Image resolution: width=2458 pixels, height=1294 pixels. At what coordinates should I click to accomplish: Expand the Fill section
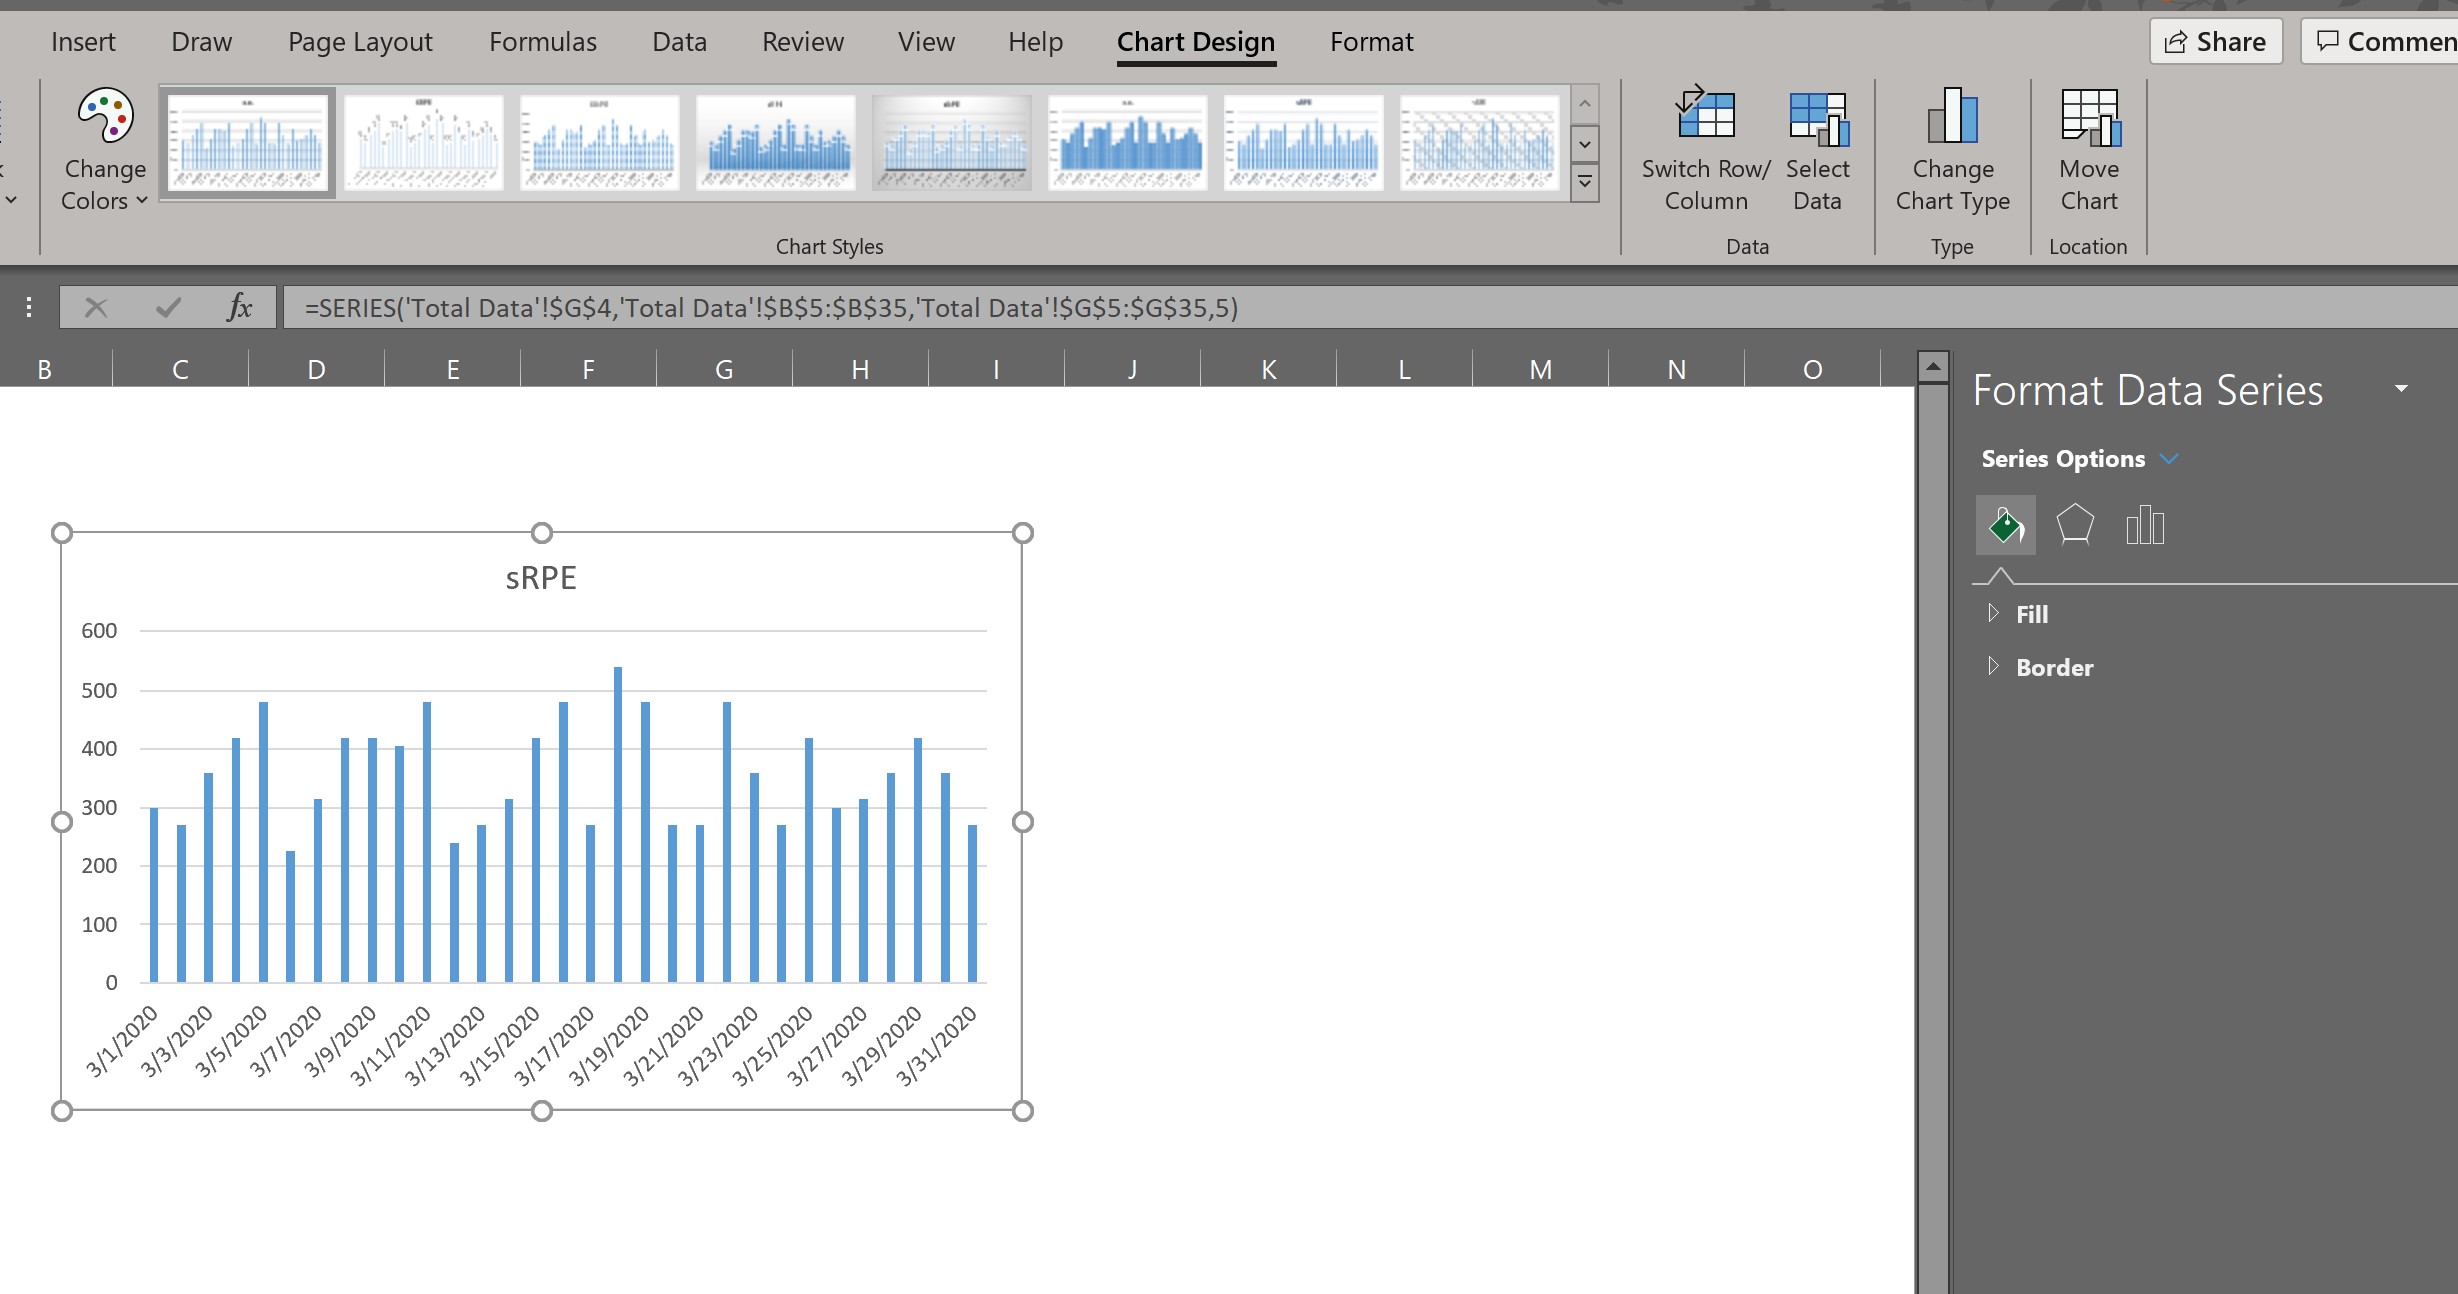(x=2030, y=614)
